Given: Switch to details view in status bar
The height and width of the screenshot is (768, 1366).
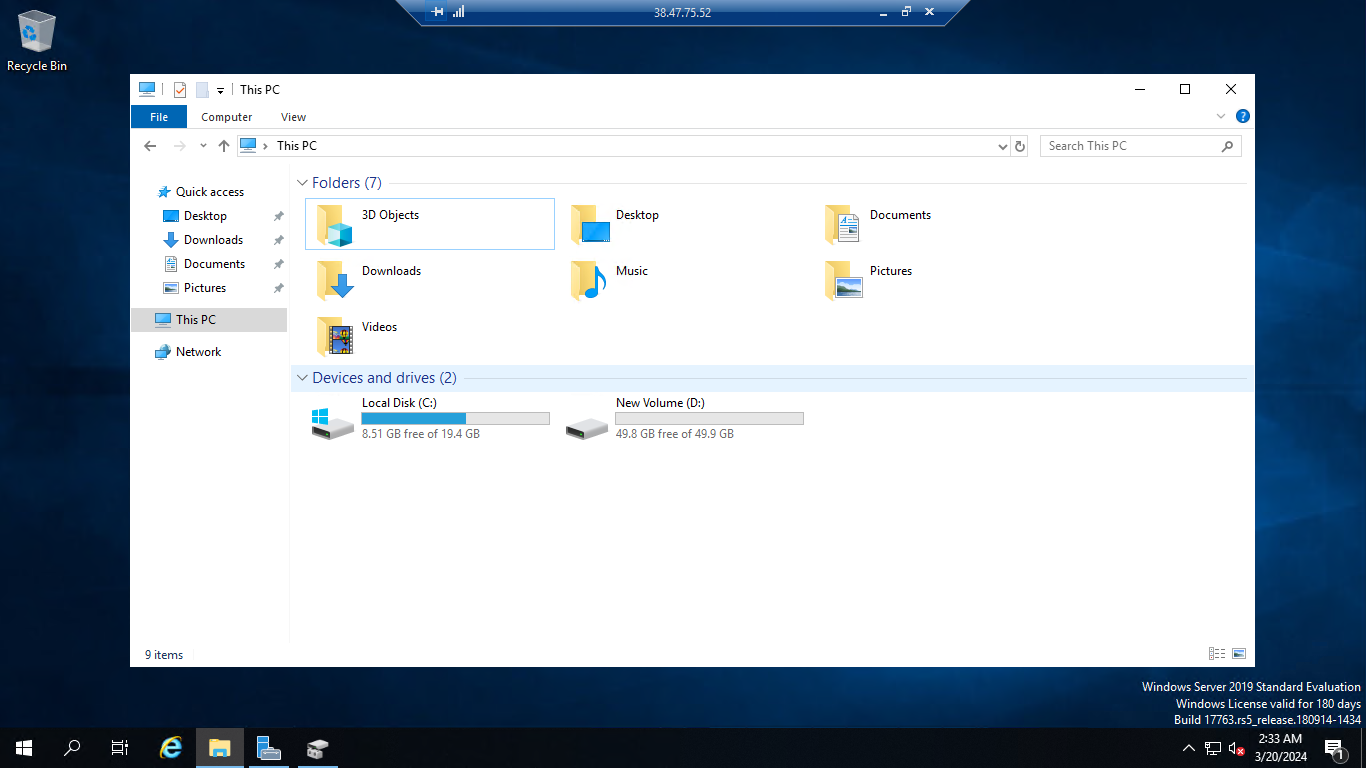Looking at the screenshot, I should point(1216,653).
